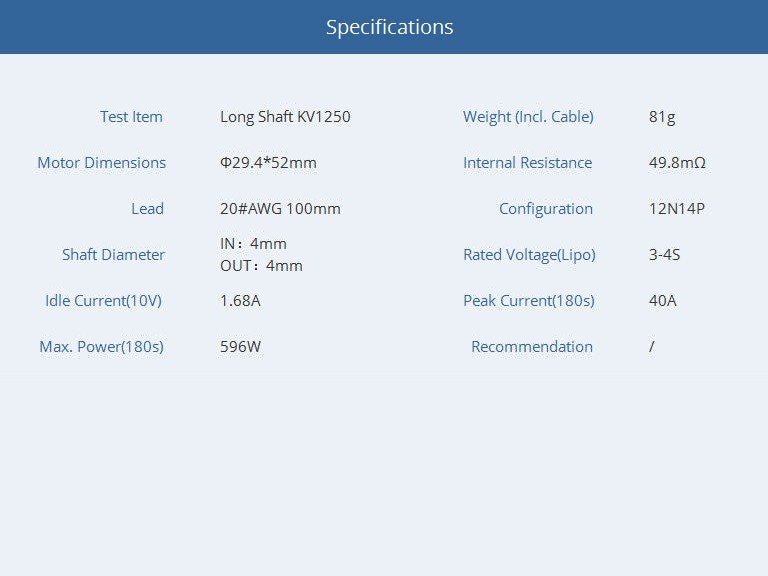
Task: Select the Shaft Diameter label
Action: [x=113, y=255]
